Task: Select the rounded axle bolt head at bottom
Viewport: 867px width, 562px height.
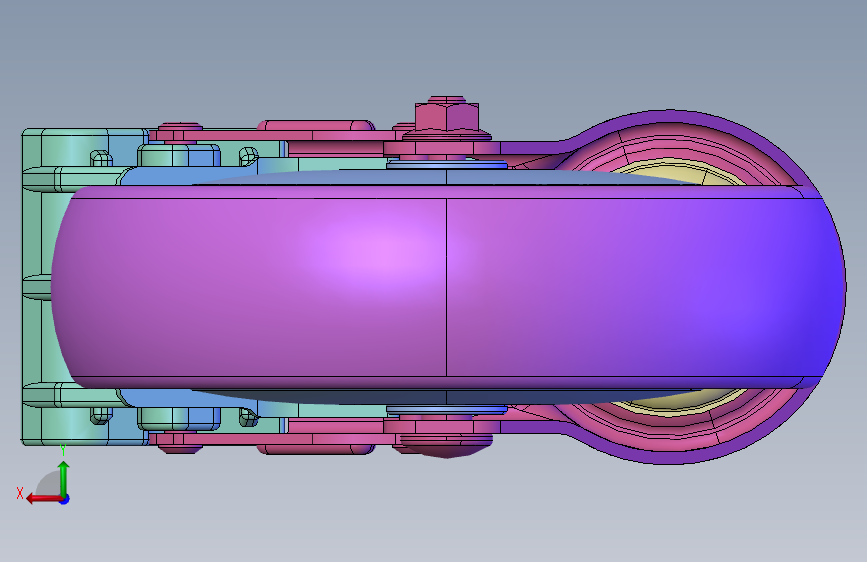Action: click(447, 446)
